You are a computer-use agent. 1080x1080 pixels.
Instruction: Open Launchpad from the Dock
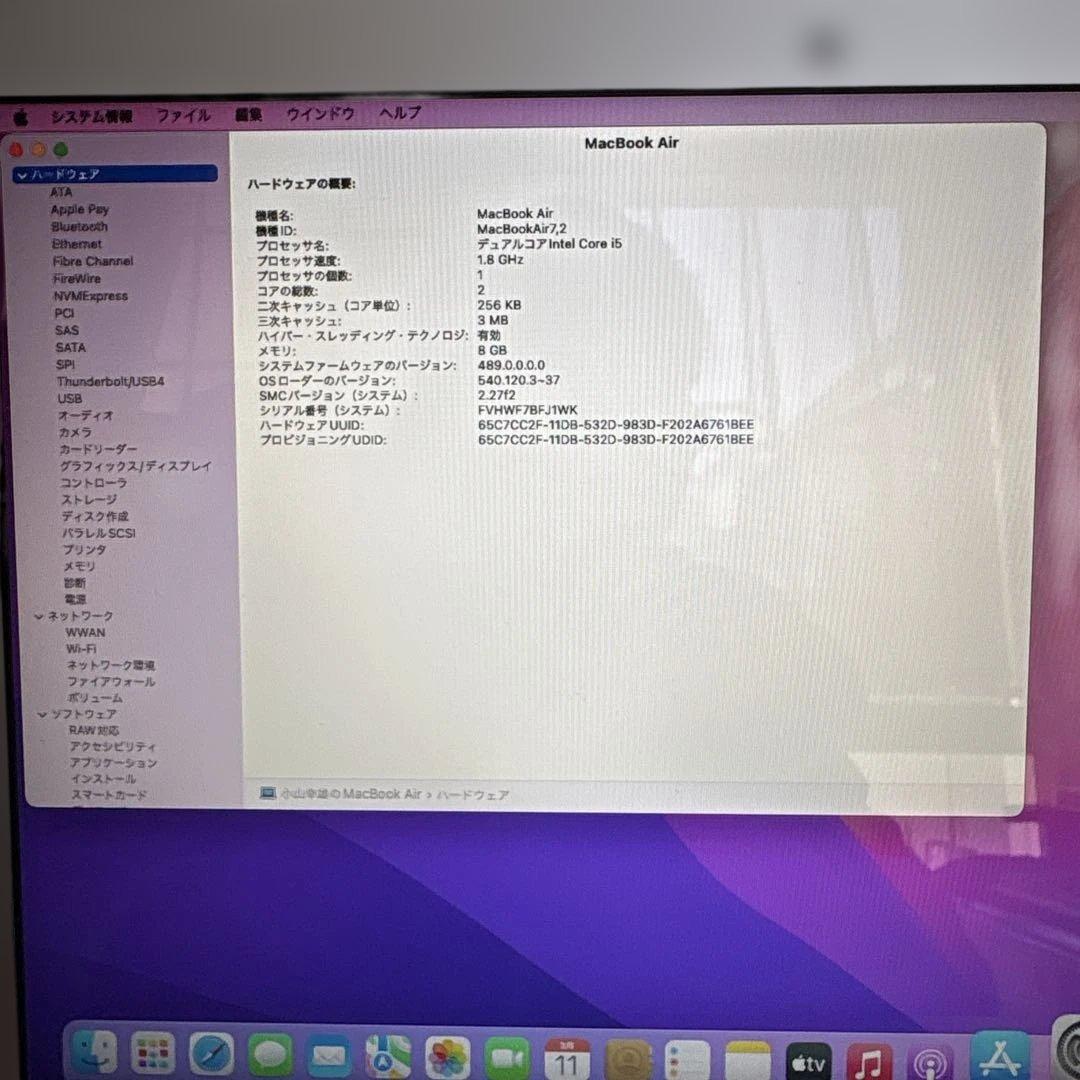152,1054
